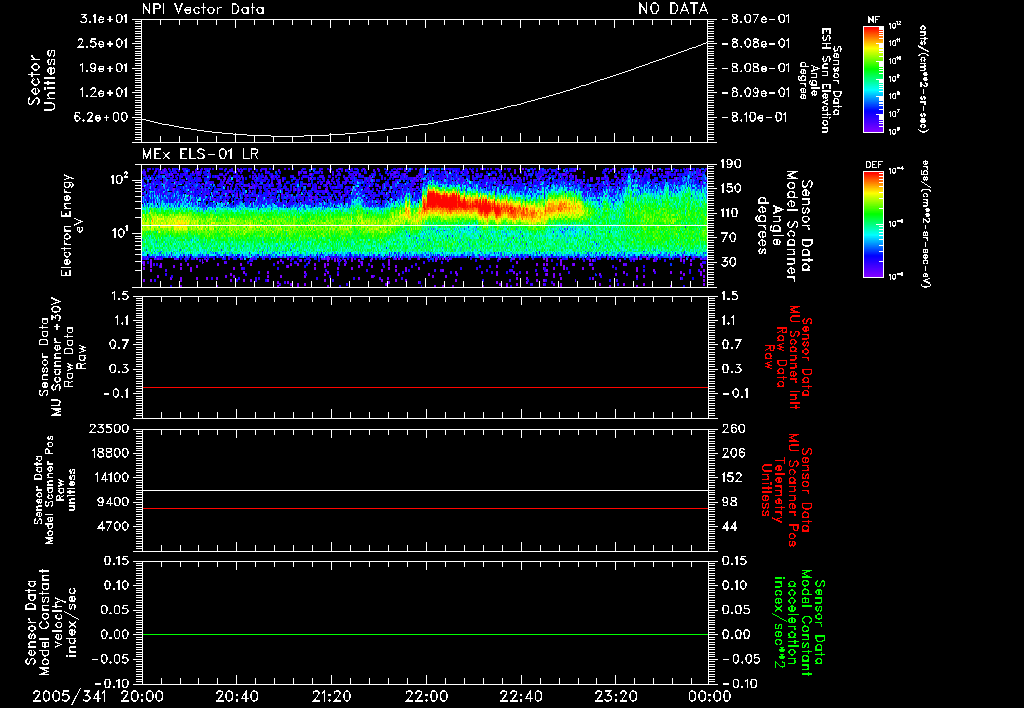Select the 'MEx ELS-01 LR' panel title

point(200,154)
